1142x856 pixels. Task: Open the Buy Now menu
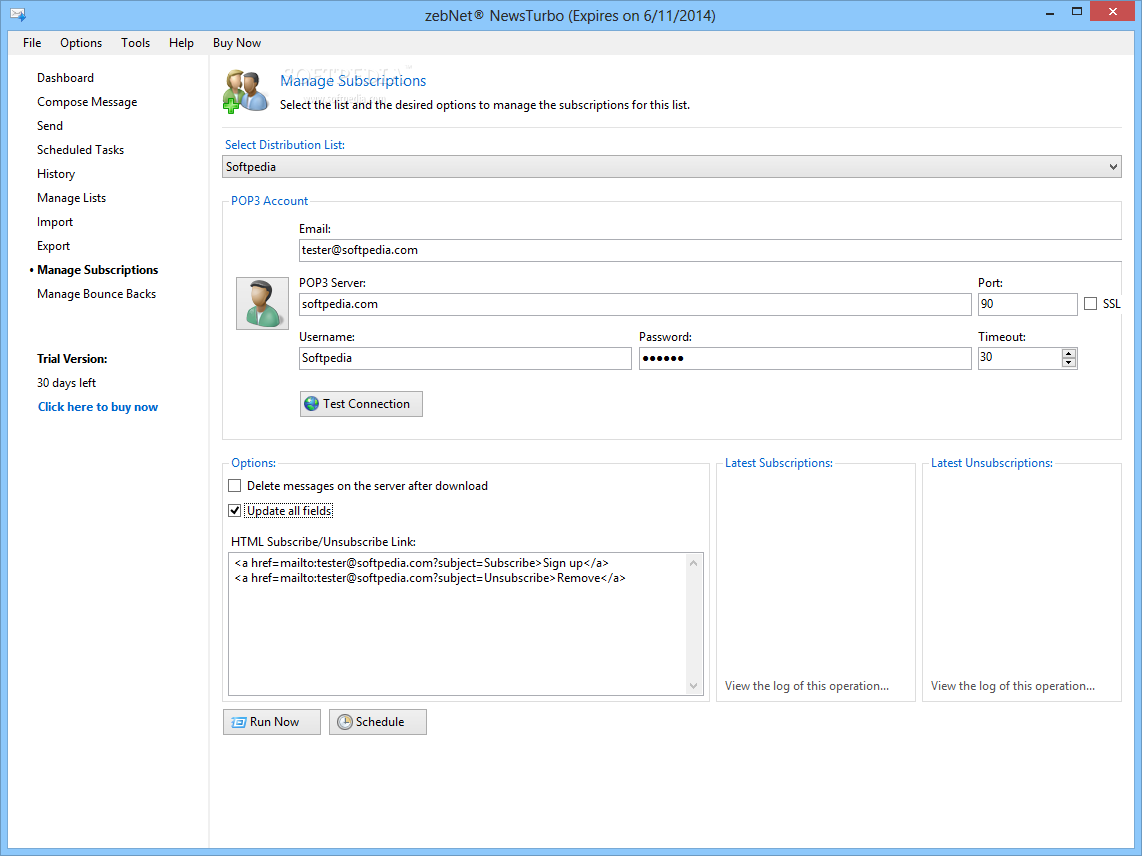(237, 43)
